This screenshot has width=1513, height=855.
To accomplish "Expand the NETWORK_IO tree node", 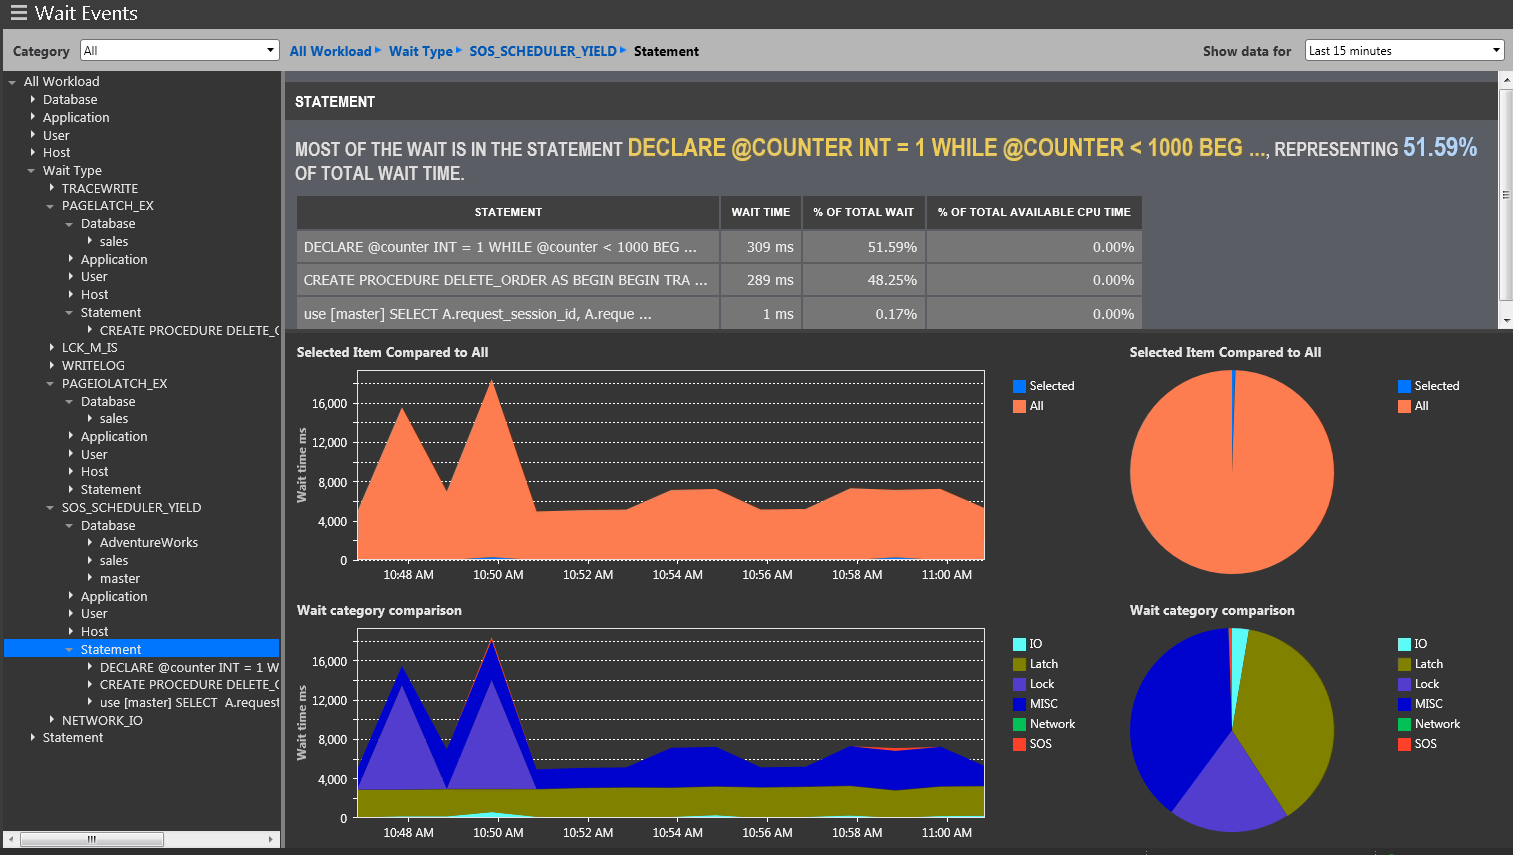I will click(x=52, y=720).
